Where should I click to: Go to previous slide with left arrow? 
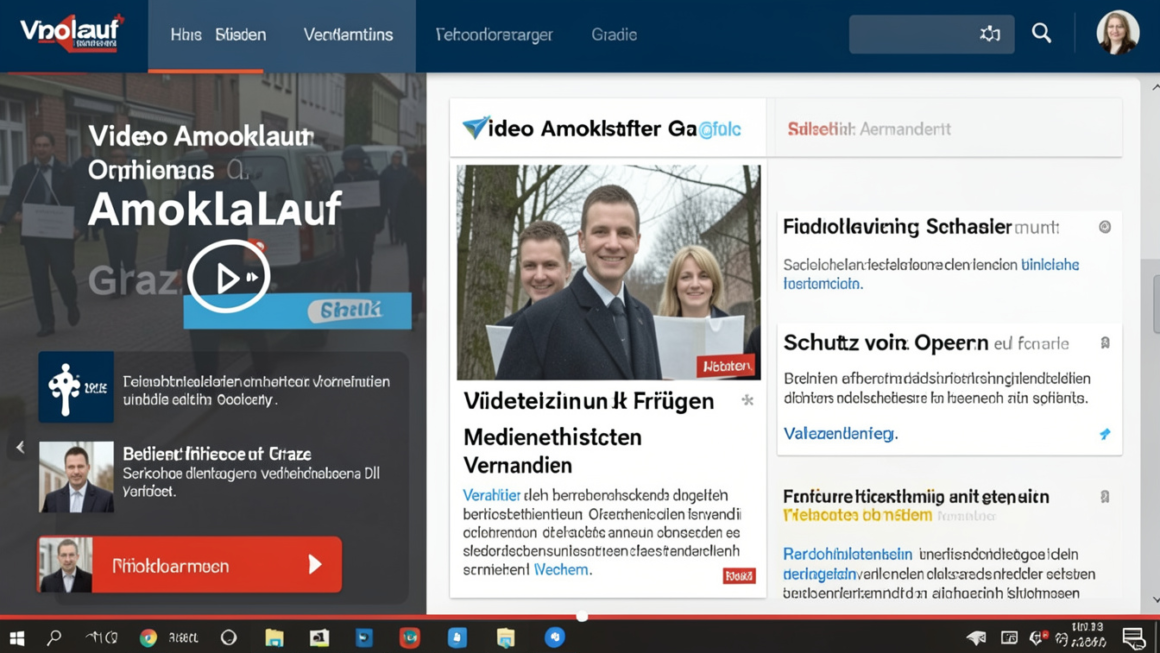tap(20, 447)
